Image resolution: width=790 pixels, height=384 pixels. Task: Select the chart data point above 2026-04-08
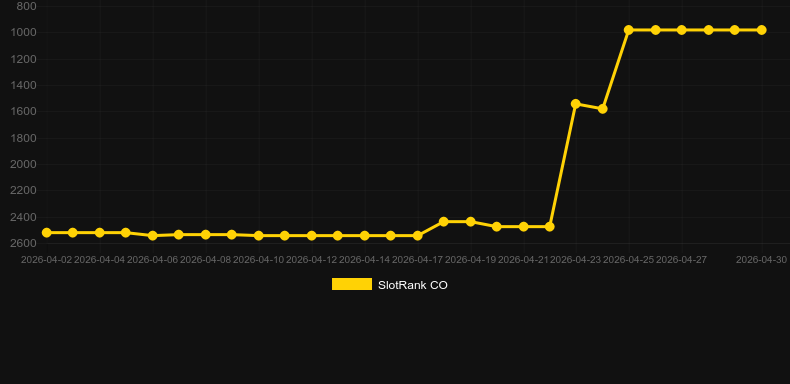(x=206, y=235)
